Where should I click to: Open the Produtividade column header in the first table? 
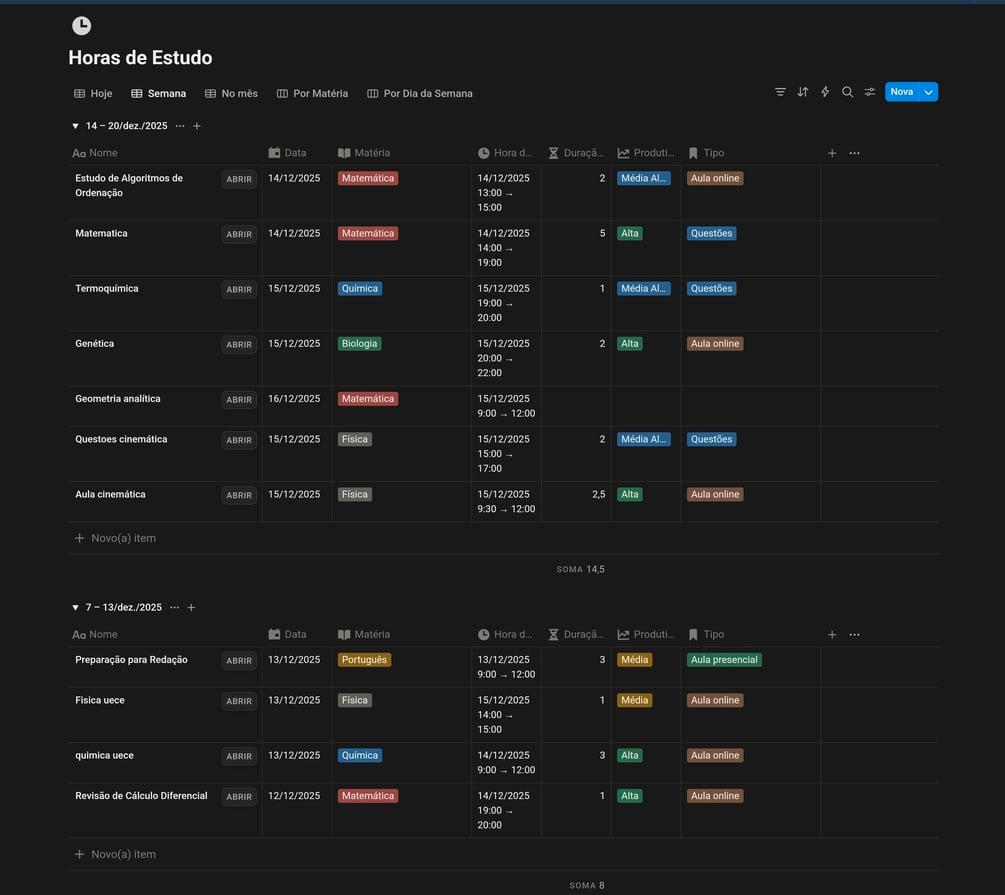[x=646, y=153]
